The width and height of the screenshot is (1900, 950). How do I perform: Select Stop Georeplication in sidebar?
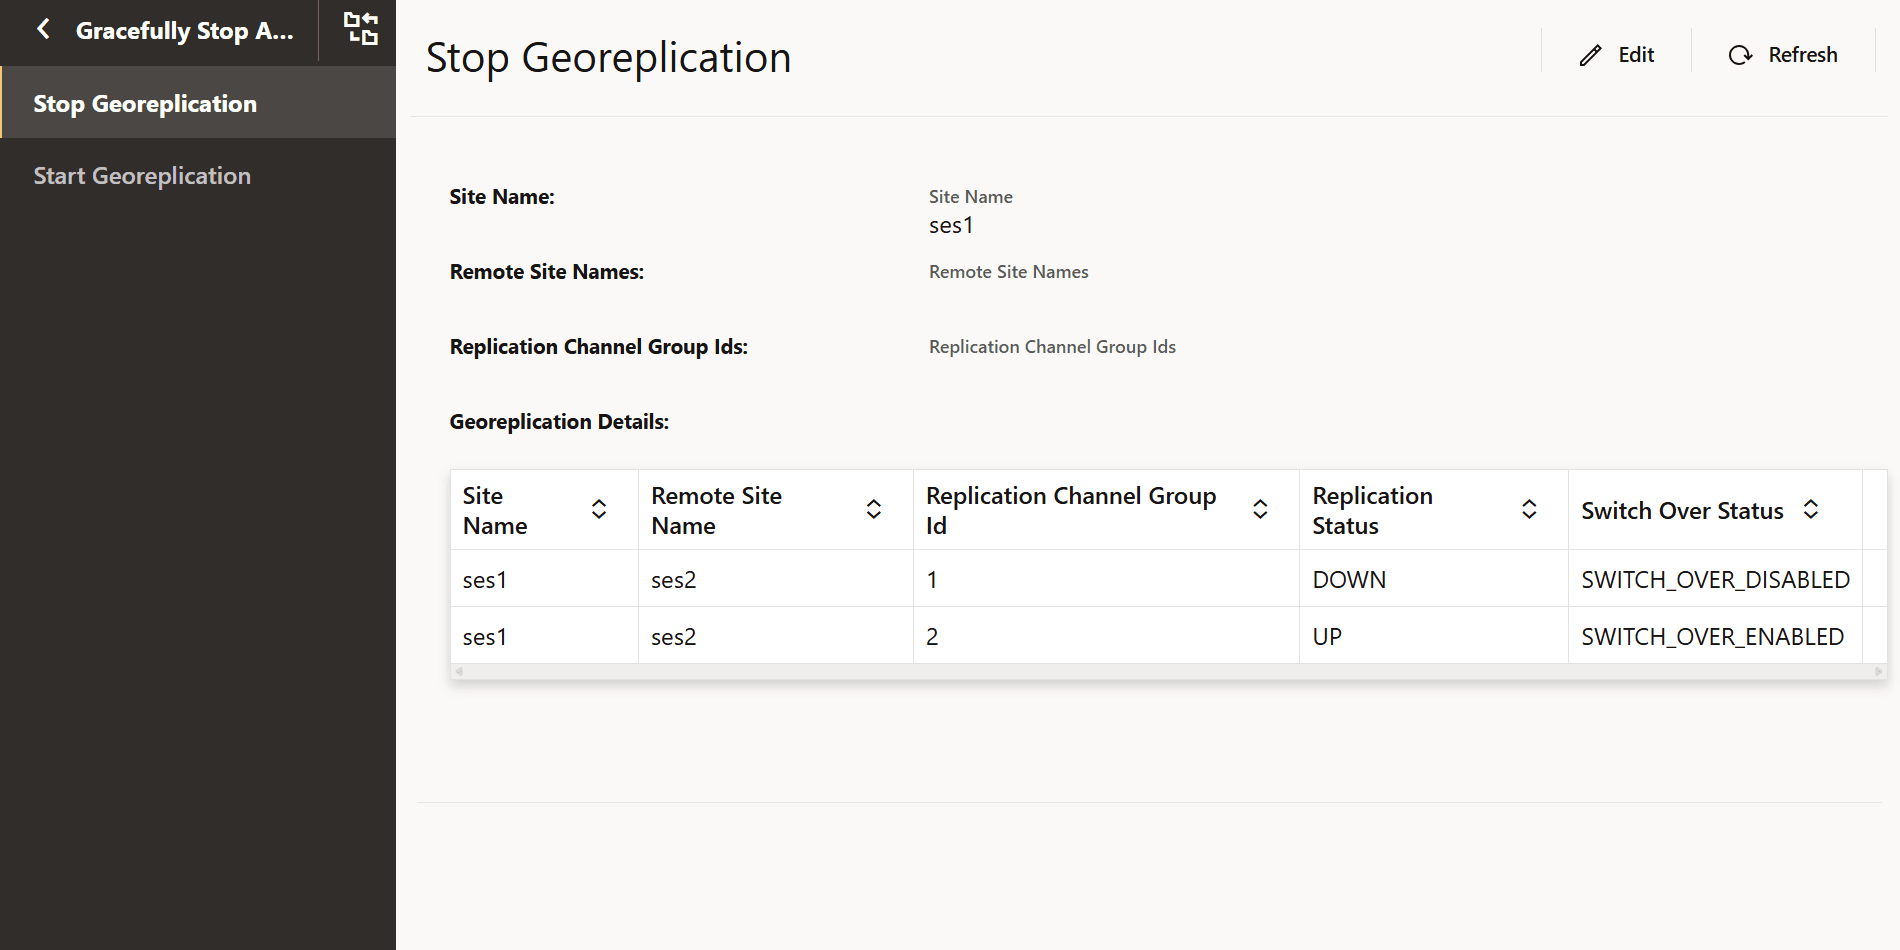198,103
